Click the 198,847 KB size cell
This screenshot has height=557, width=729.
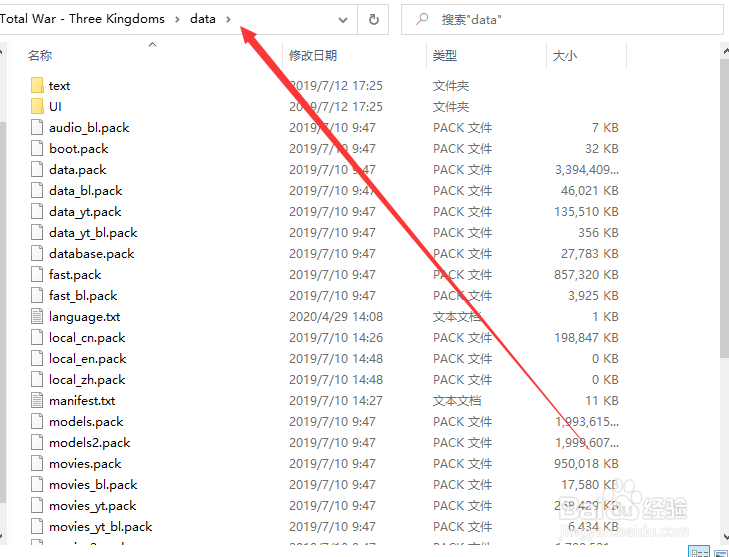pos(586,338)
